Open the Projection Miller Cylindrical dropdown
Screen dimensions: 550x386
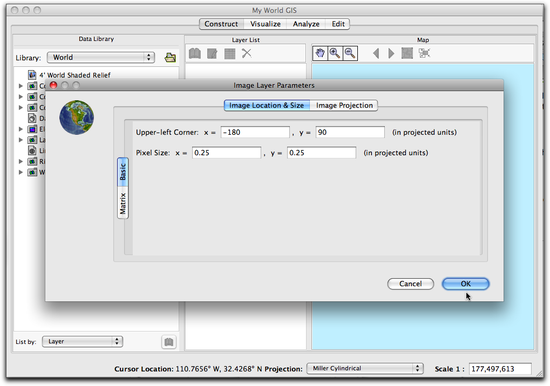[x=365, y=368]
